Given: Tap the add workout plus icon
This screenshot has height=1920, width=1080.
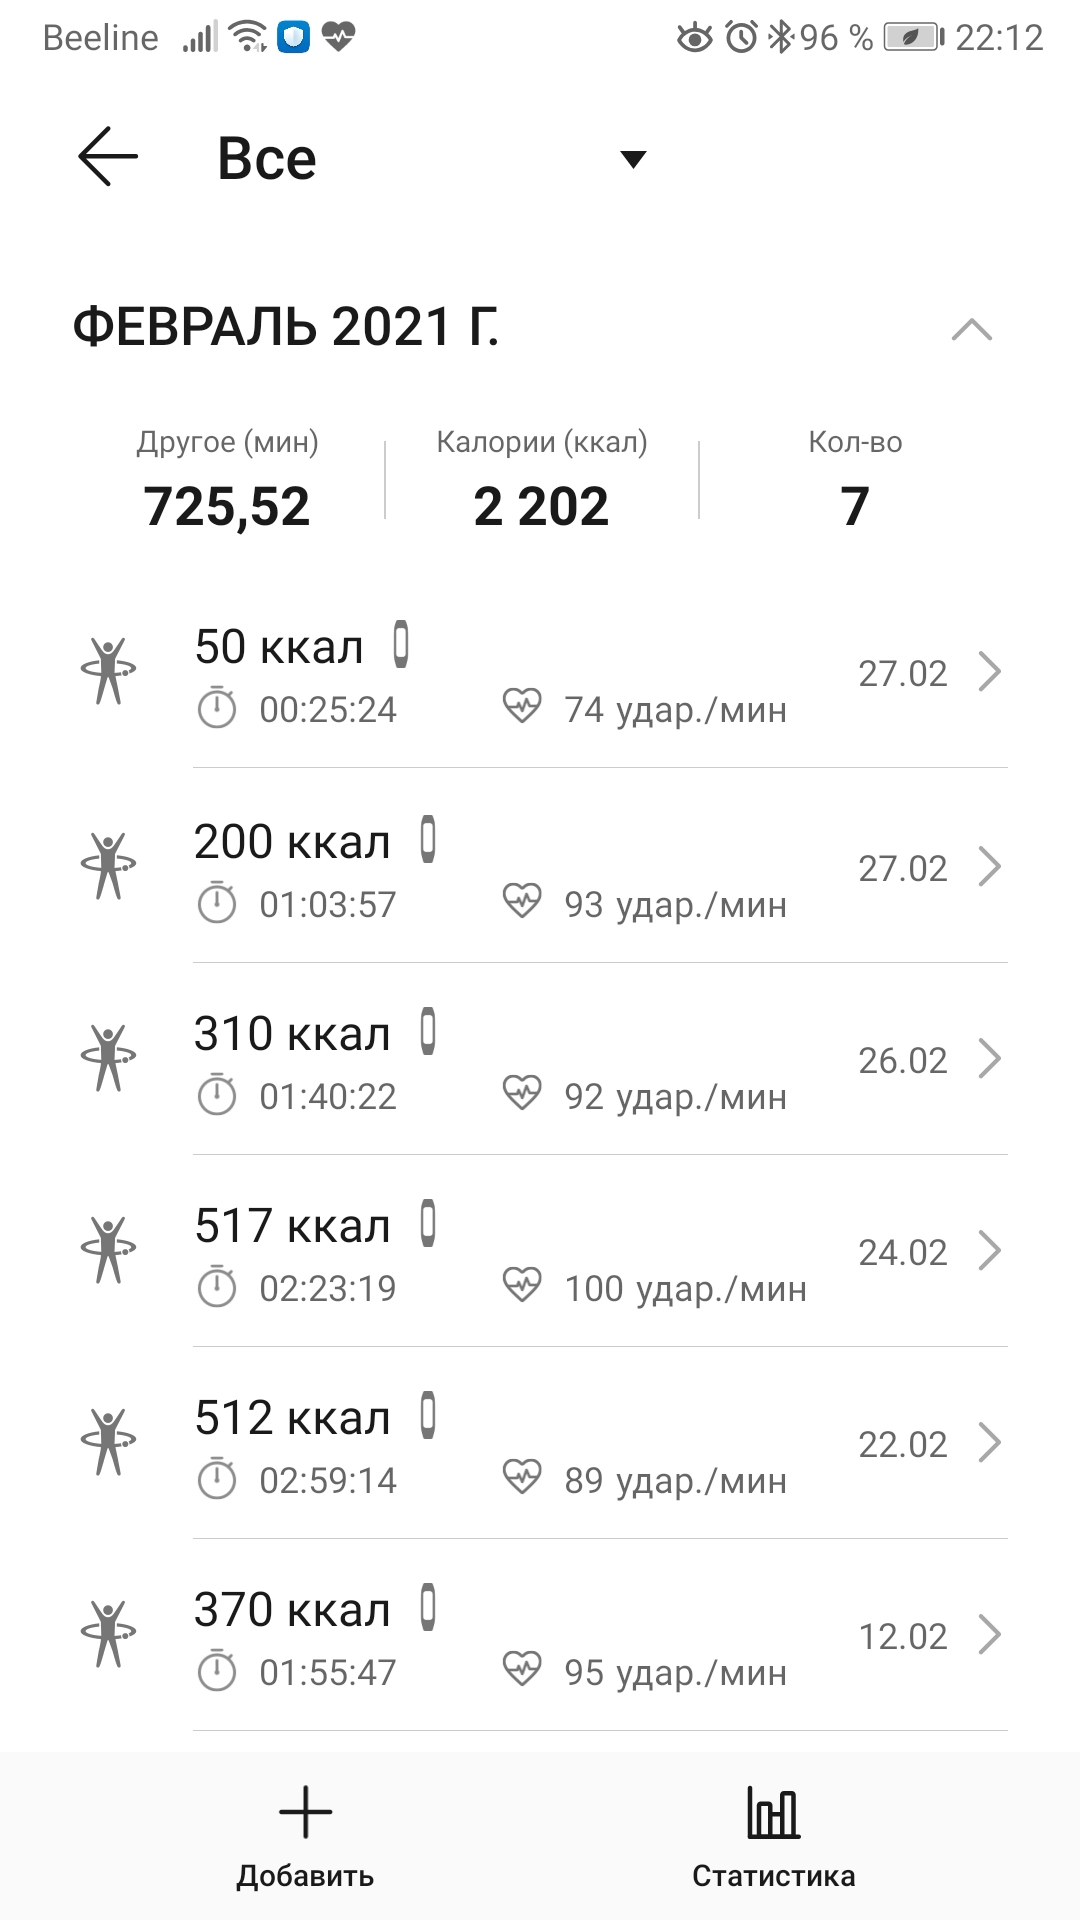Looking at the screenshot, I should point(305,1813).
